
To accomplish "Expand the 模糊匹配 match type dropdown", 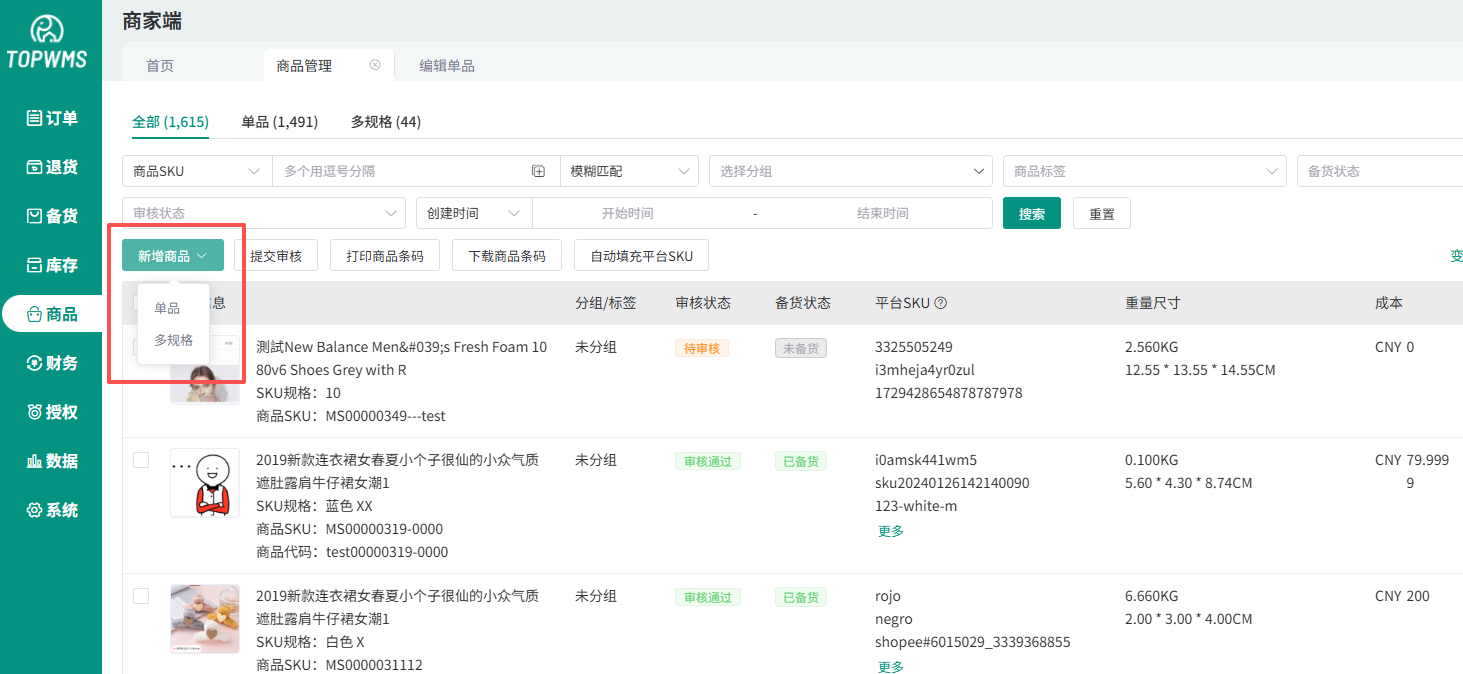I will (x=629, y=171).
